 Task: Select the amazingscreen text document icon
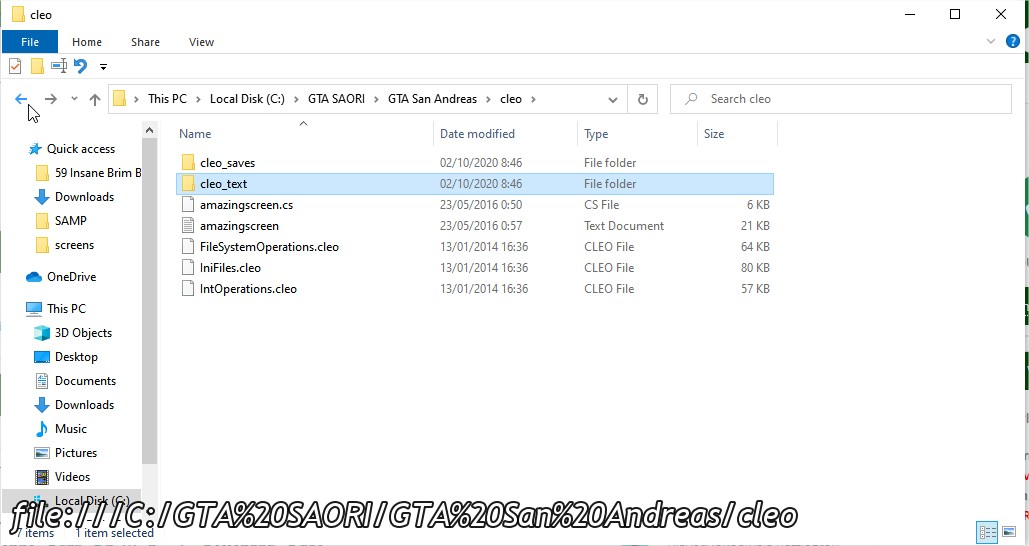pos(188,226)
